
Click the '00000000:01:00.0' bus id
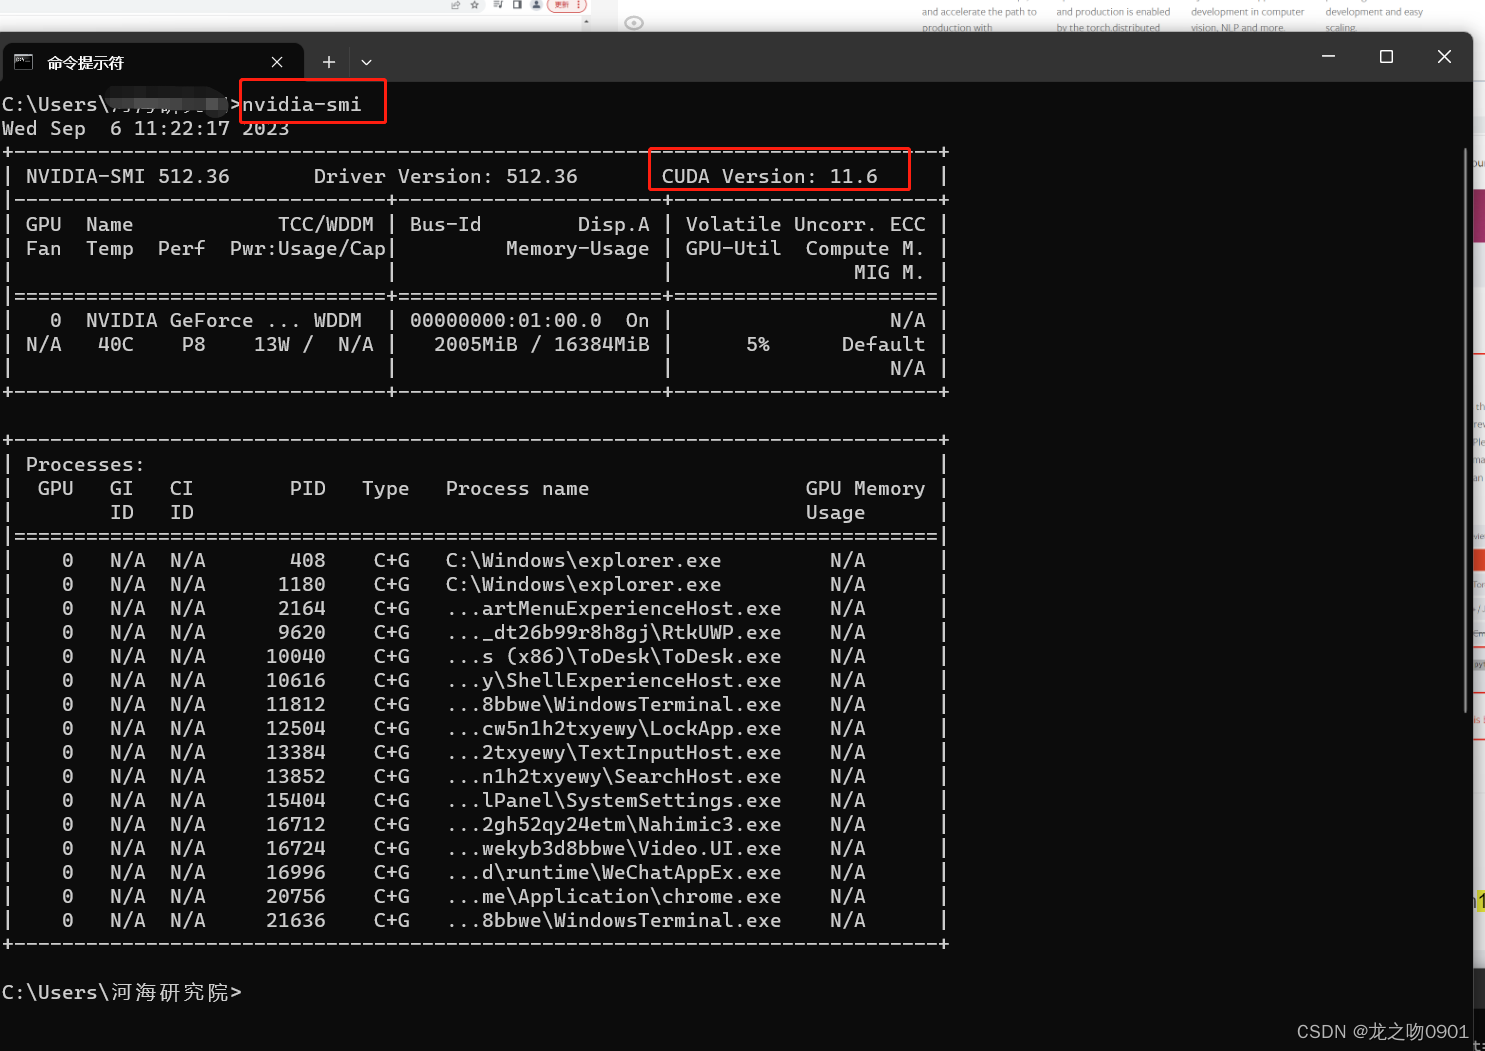coord(506,320)
